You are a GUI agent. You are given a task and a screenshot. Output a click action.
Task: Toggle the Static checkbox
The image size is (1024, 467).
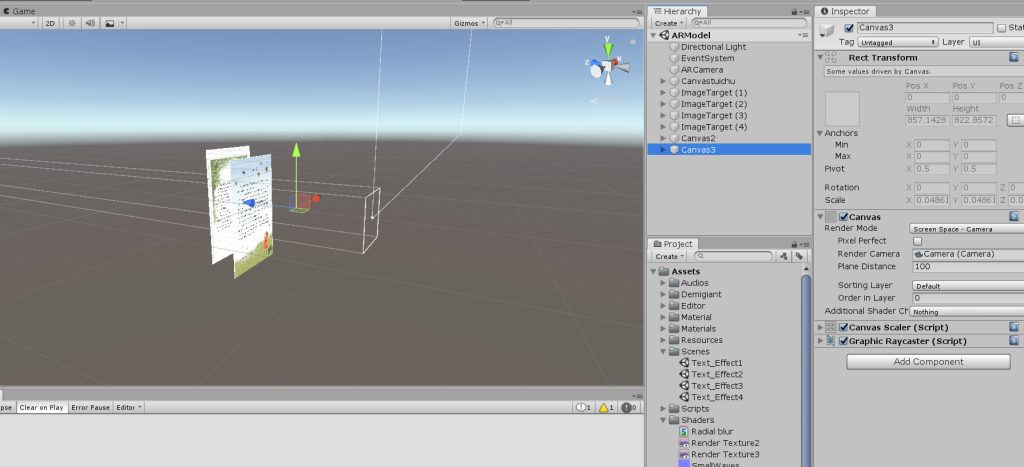pos(1002,28)
